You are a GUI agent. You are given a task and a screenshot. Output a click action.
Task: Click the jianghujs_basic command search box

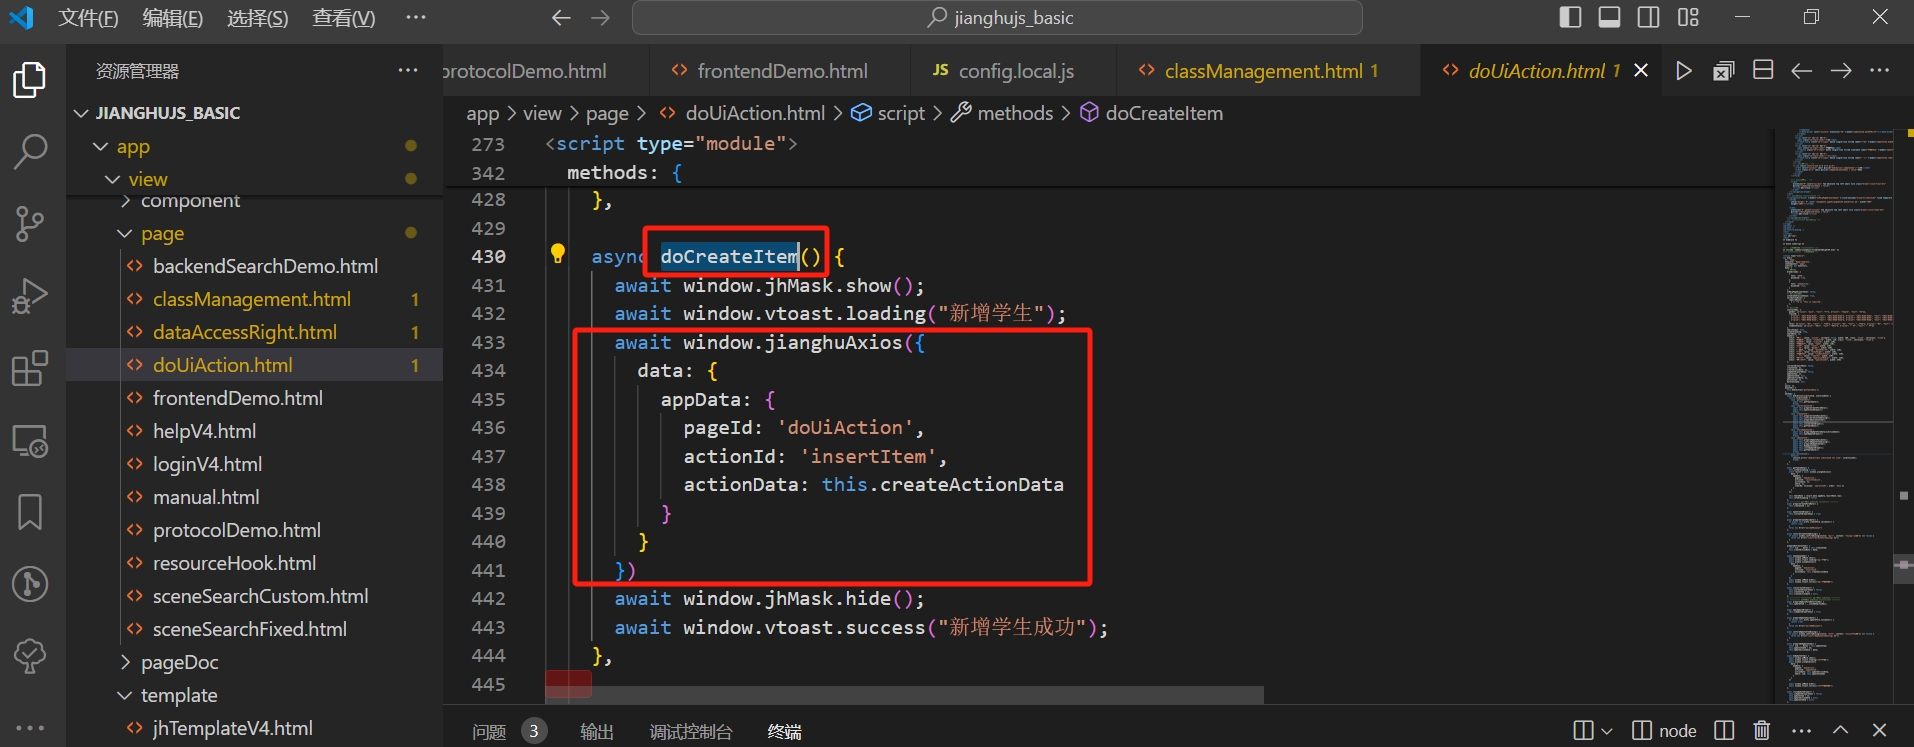(997, 18)
